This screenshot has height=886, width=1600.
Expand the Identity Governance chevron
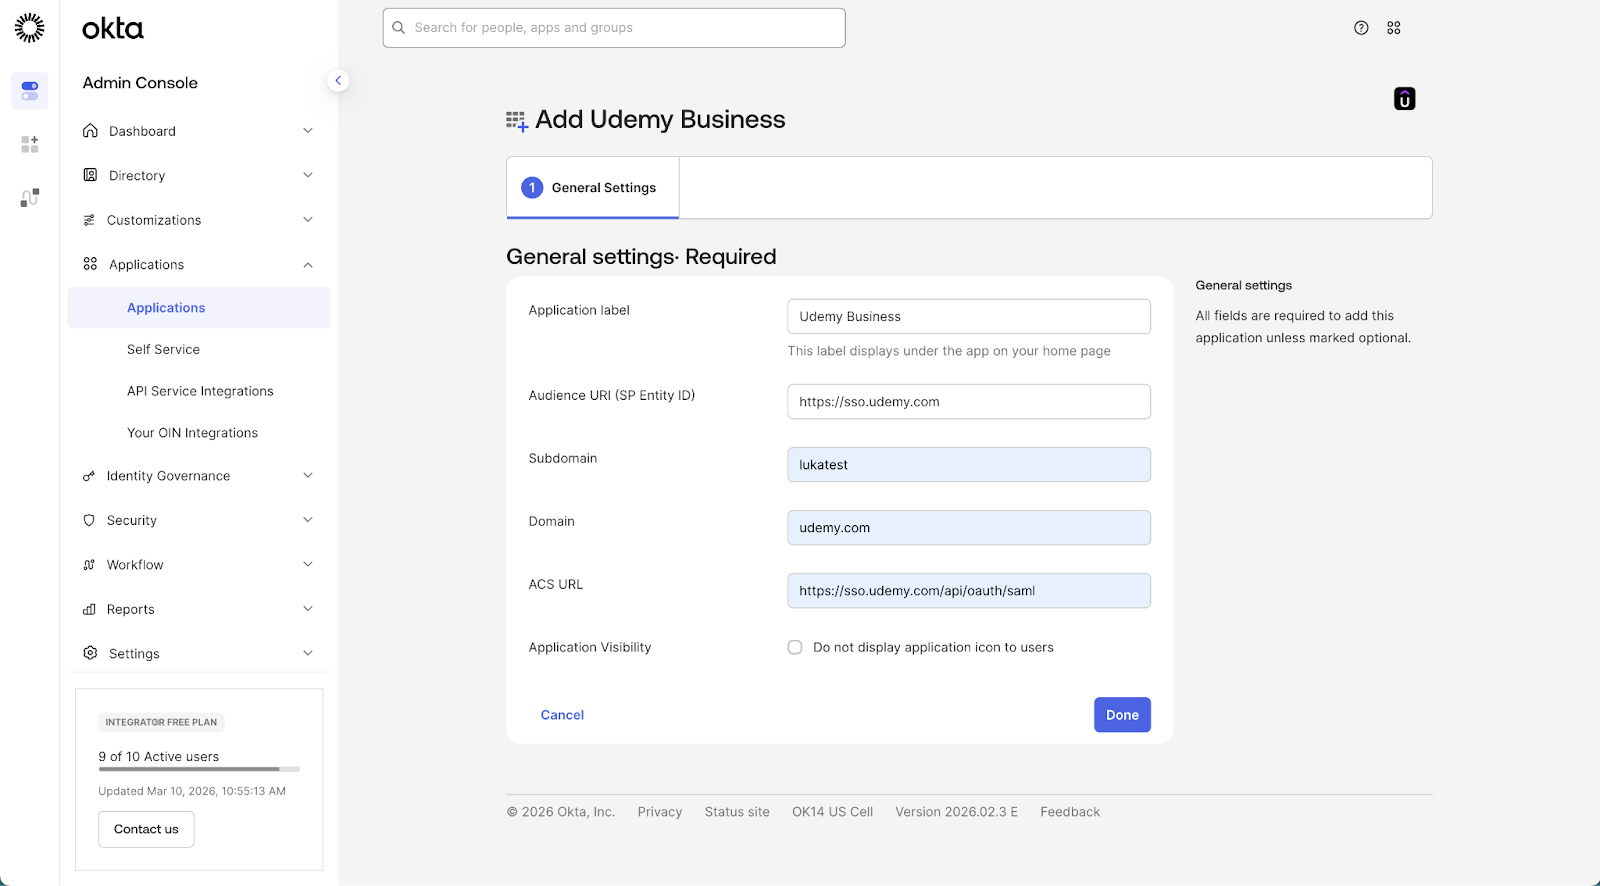[308, 476]
